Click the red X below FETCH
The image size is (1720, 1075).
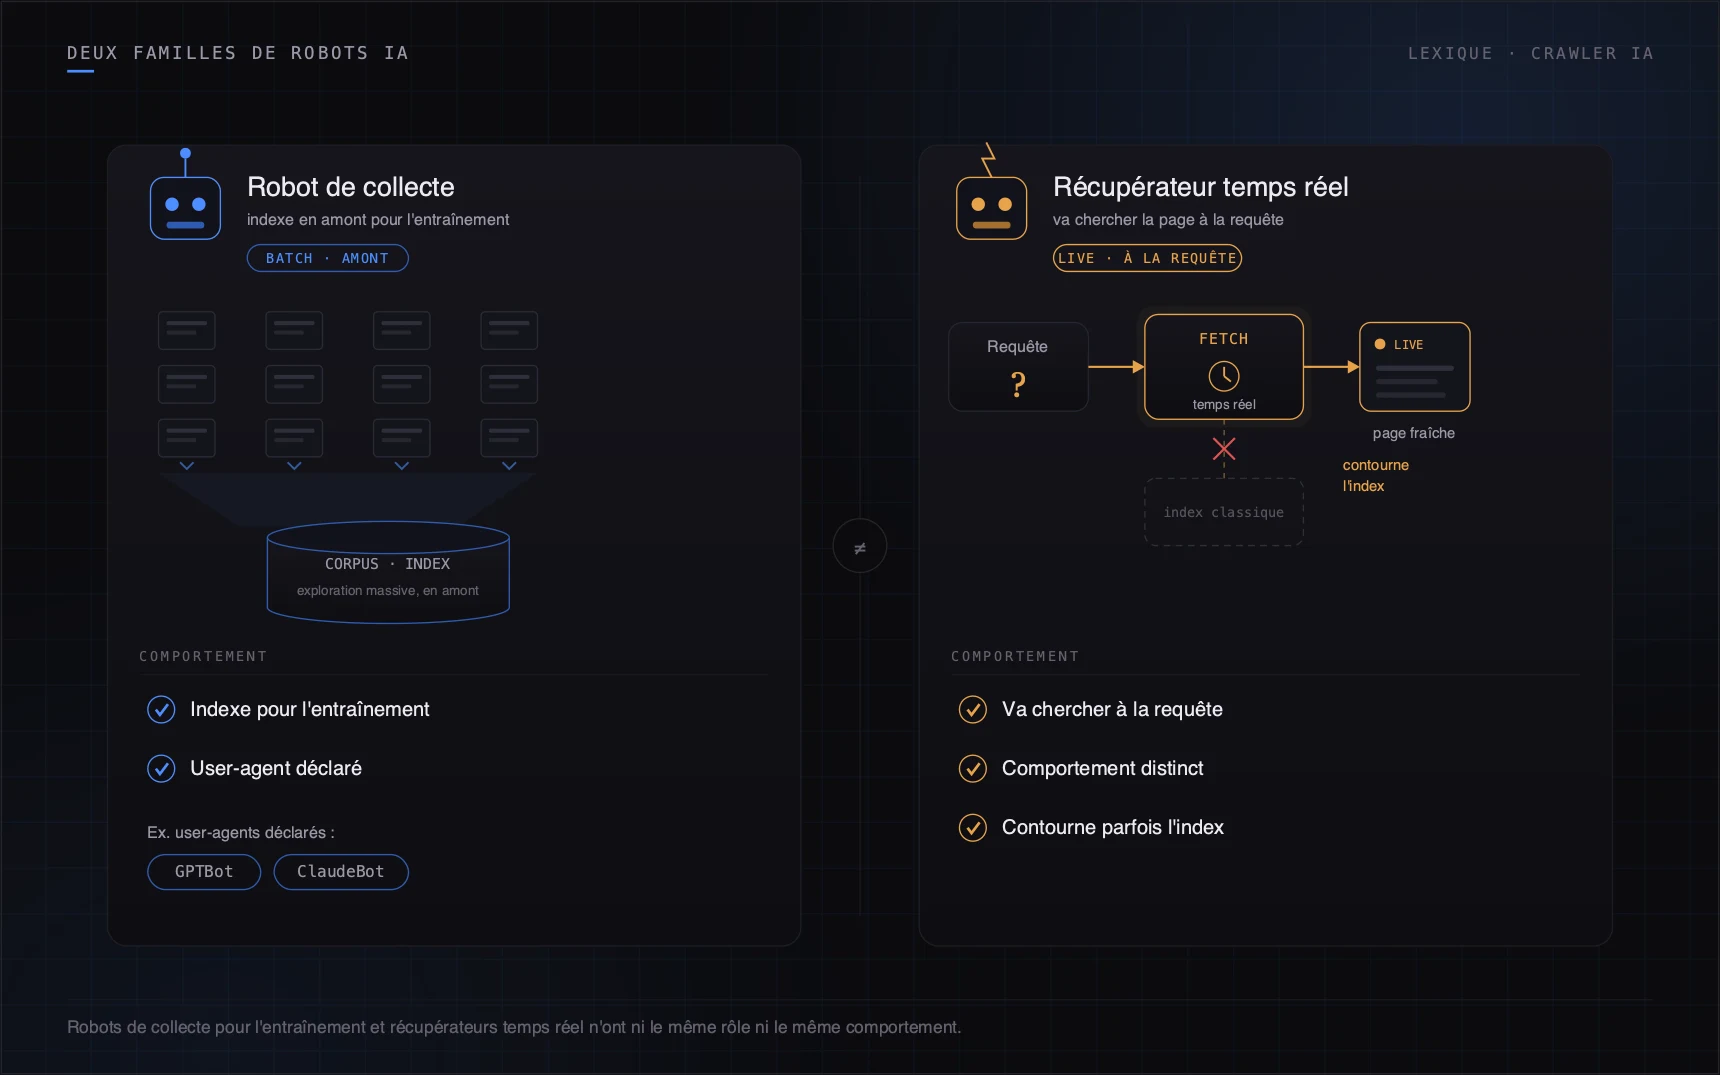1224,449
